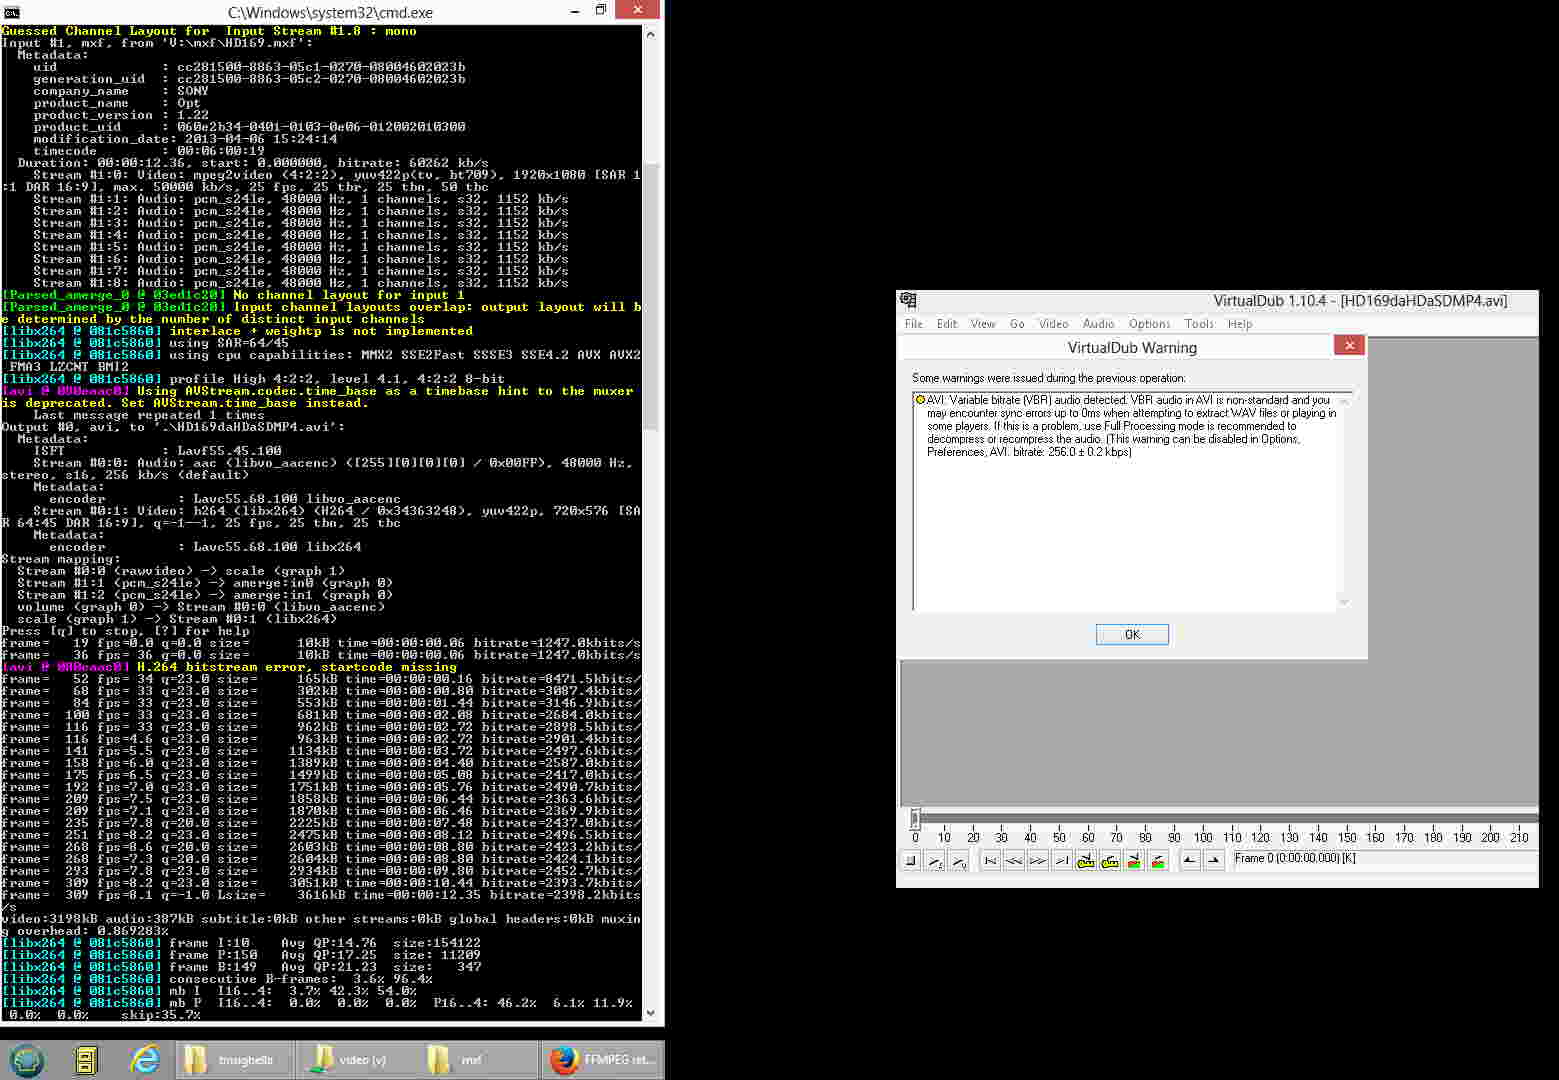1559x1080 pixels.
Task: Click the VirtualDub window system icon
Action: (x=908, y=300)
